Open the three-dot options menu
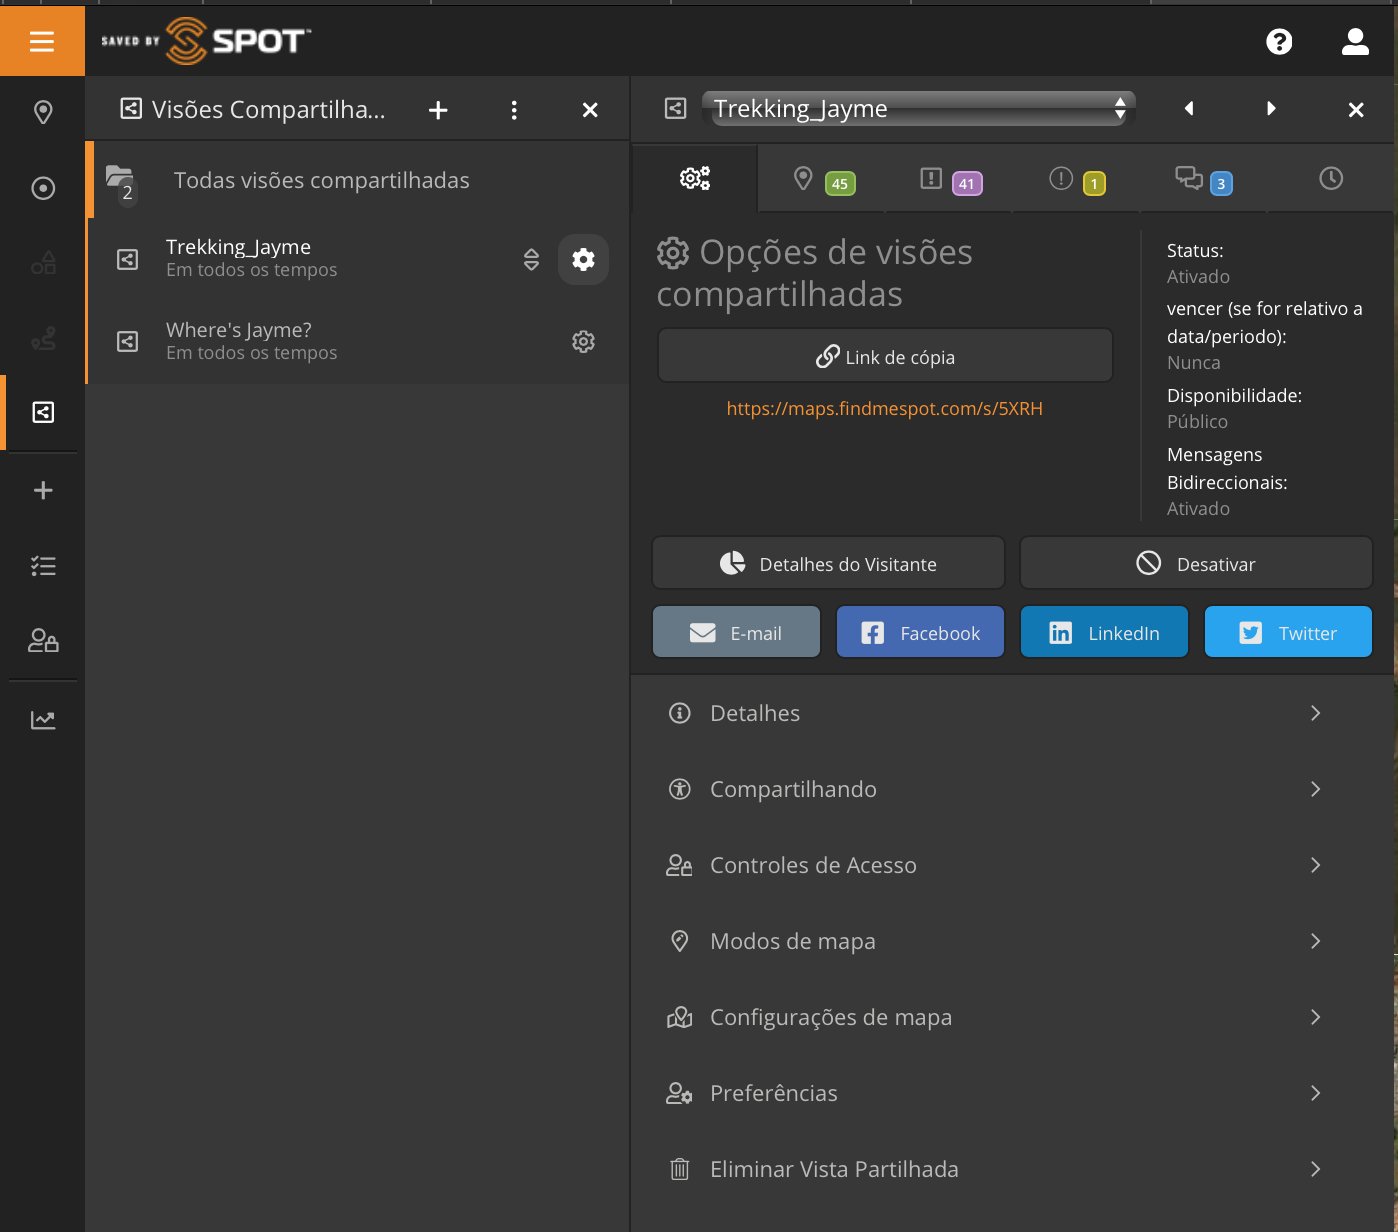Viewport: 1398px width, 1232px height. (x=514, y=110)
